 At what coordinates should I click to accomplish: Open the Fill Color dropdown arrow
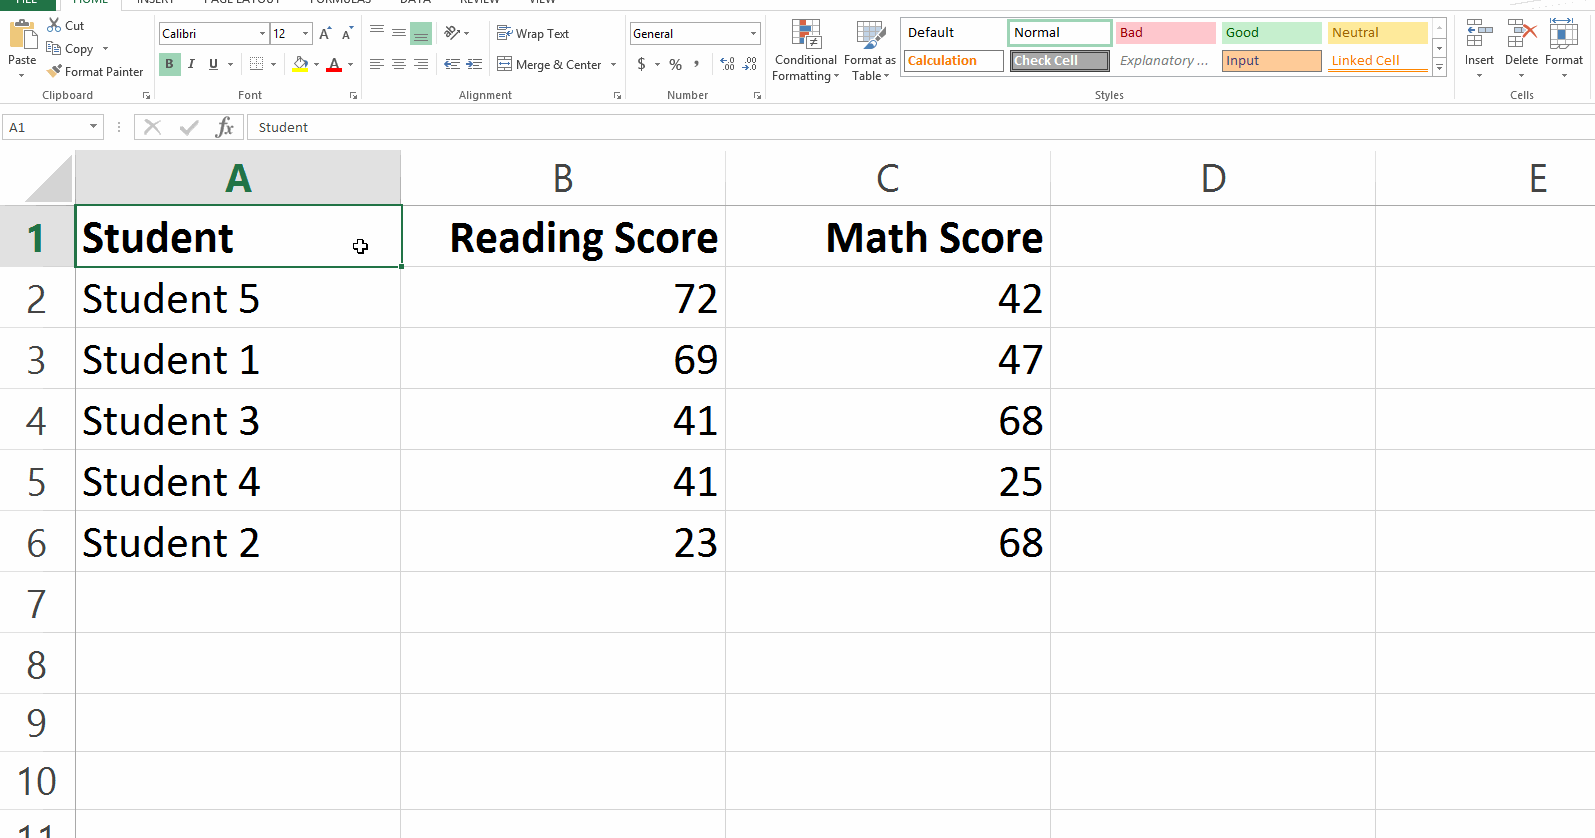pos(316,64)
